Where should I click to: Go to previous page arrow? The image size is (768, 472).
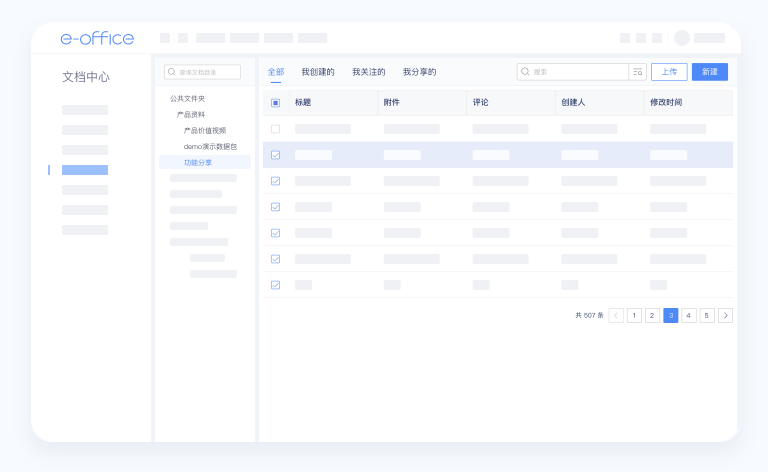[x=616, y=315]
